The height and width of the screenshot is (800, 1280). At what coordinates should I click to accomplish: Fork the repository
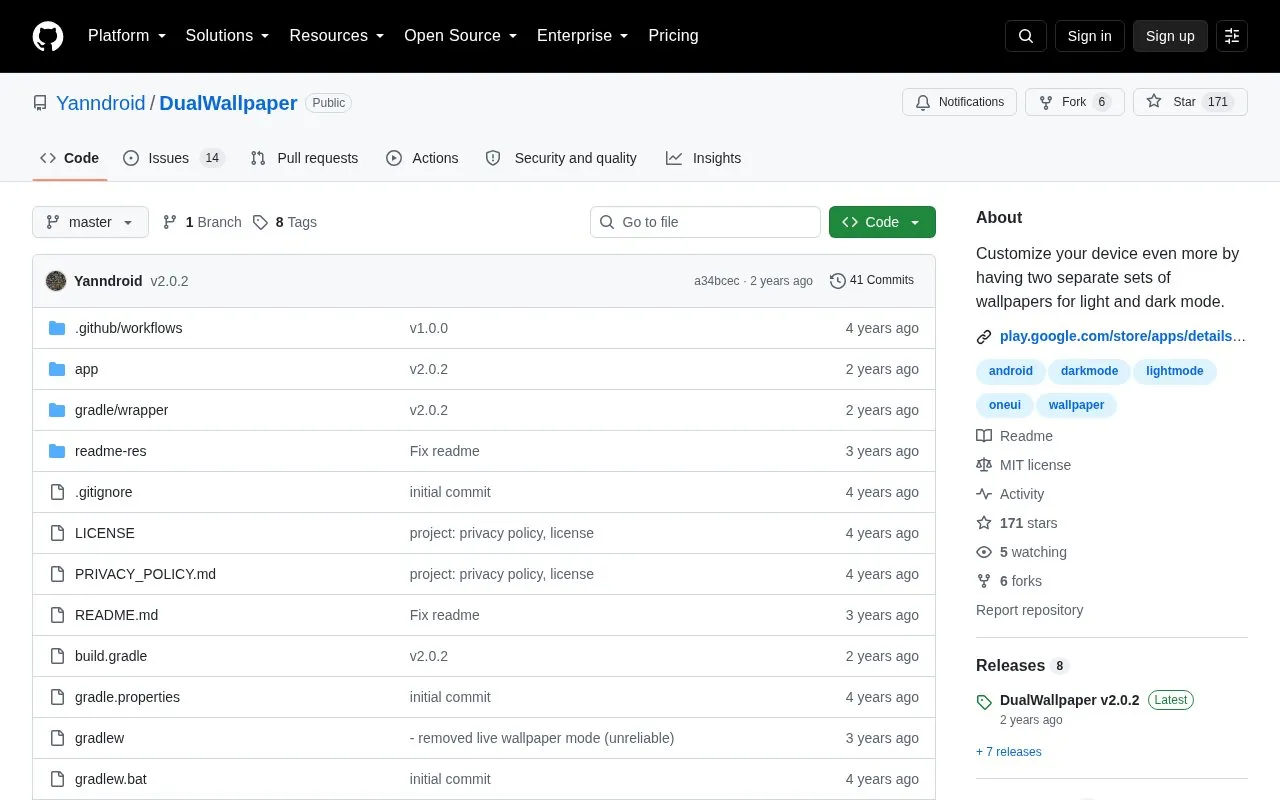tap(1075, 102)
